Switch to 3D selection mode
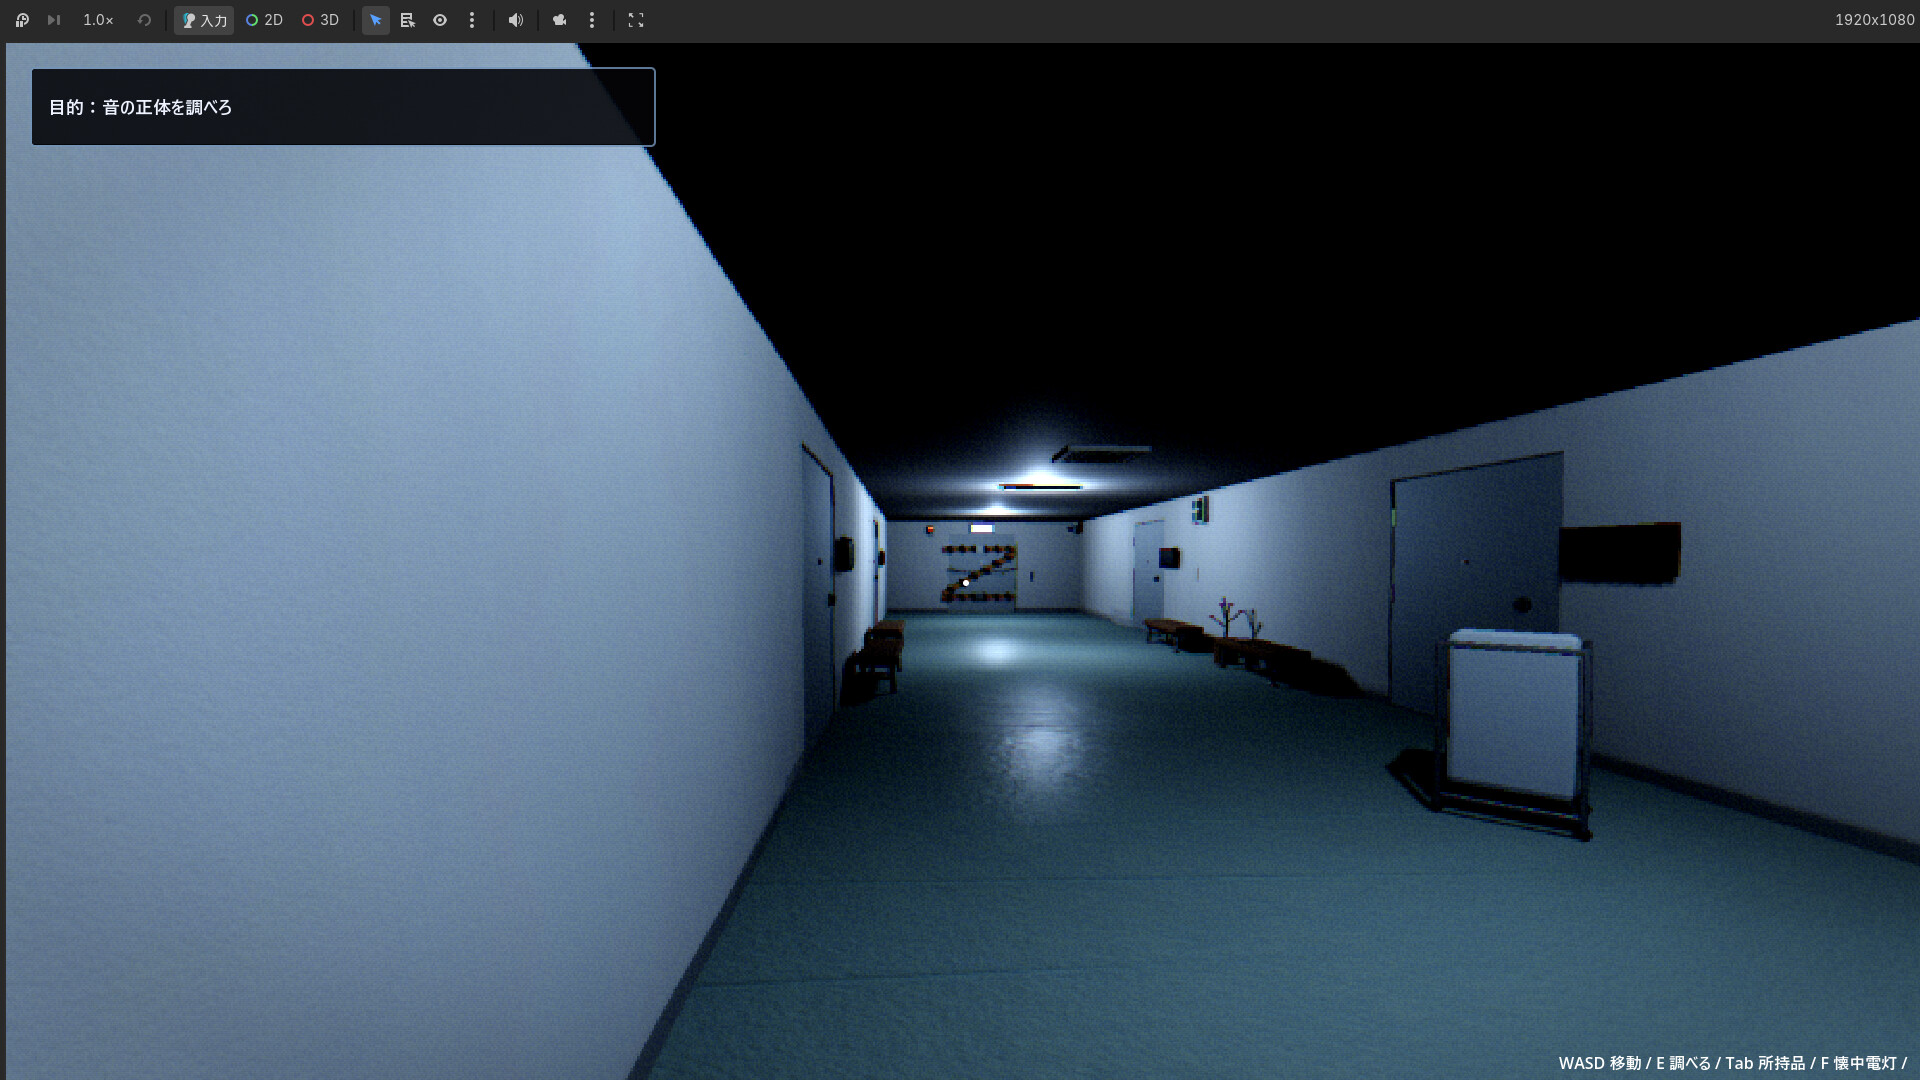The height and width of the screenshot is (1080, 1920). coord(320,20)
